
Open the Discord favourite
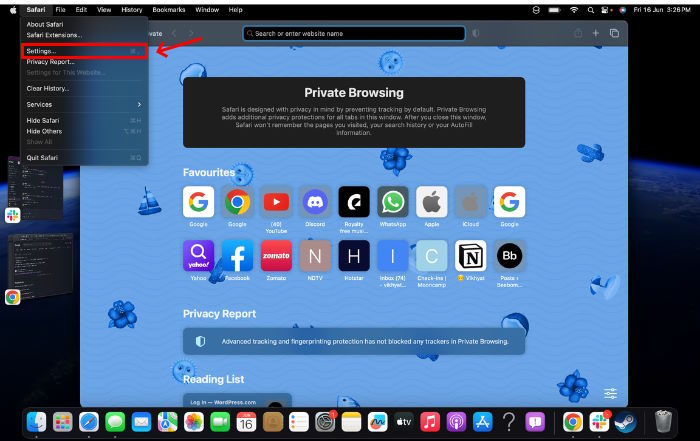tap(315, 202)
